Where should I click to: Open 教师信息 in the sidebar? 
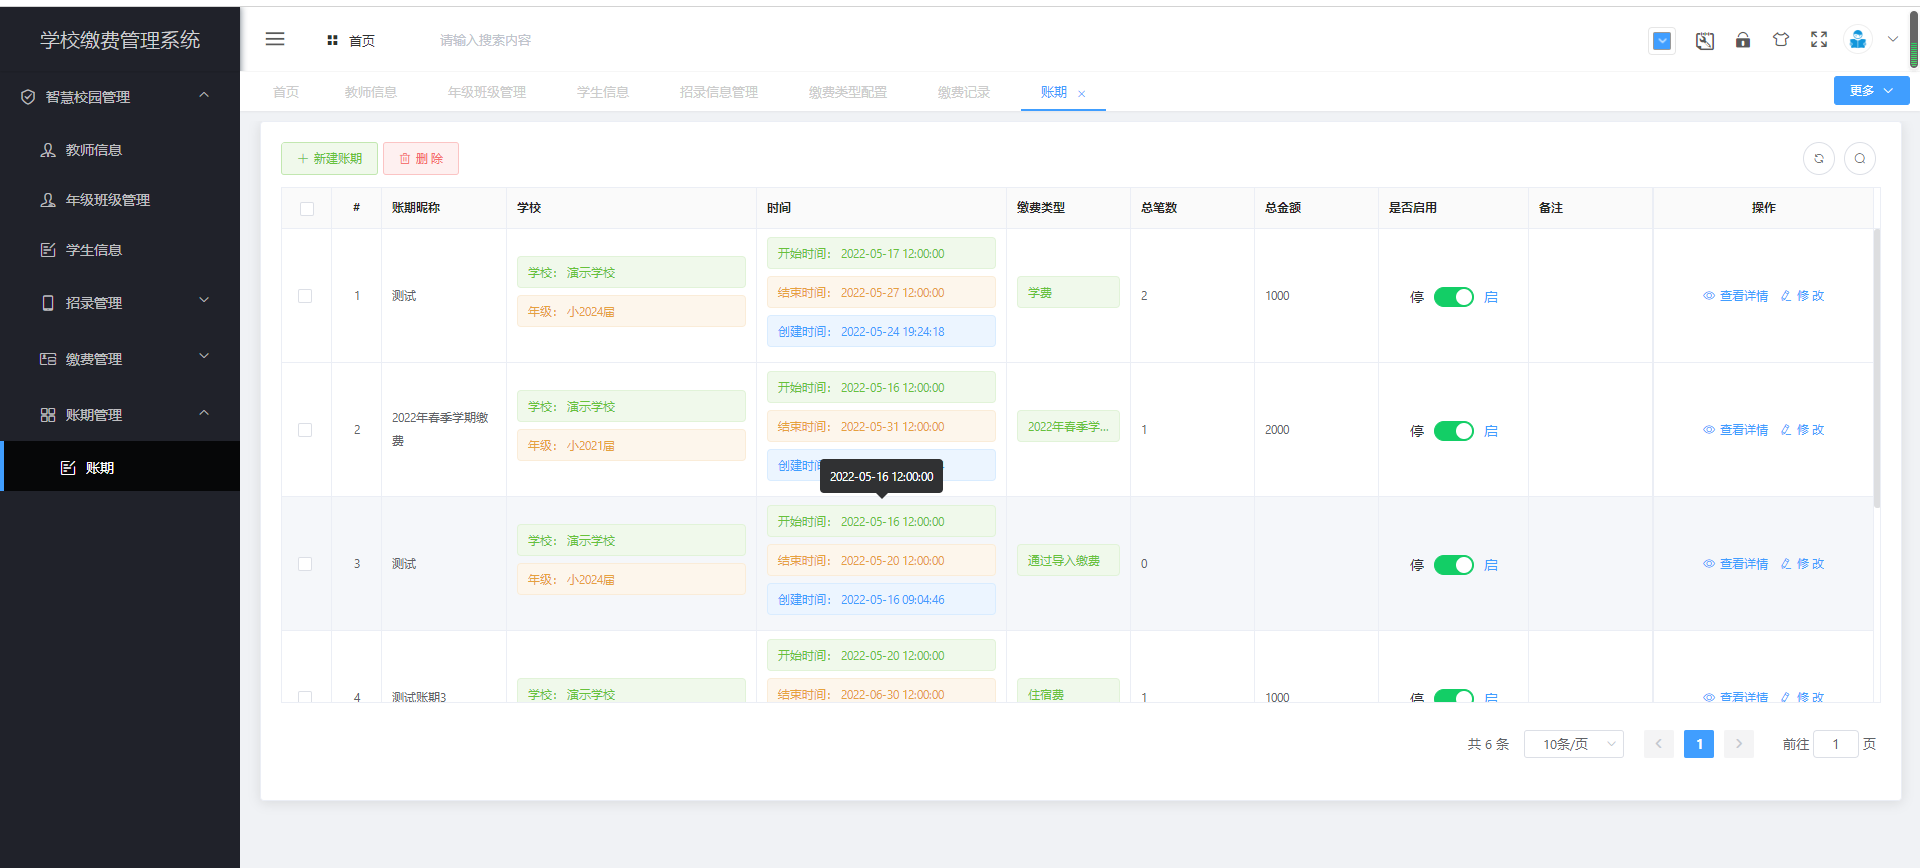(x=94, y=150)
